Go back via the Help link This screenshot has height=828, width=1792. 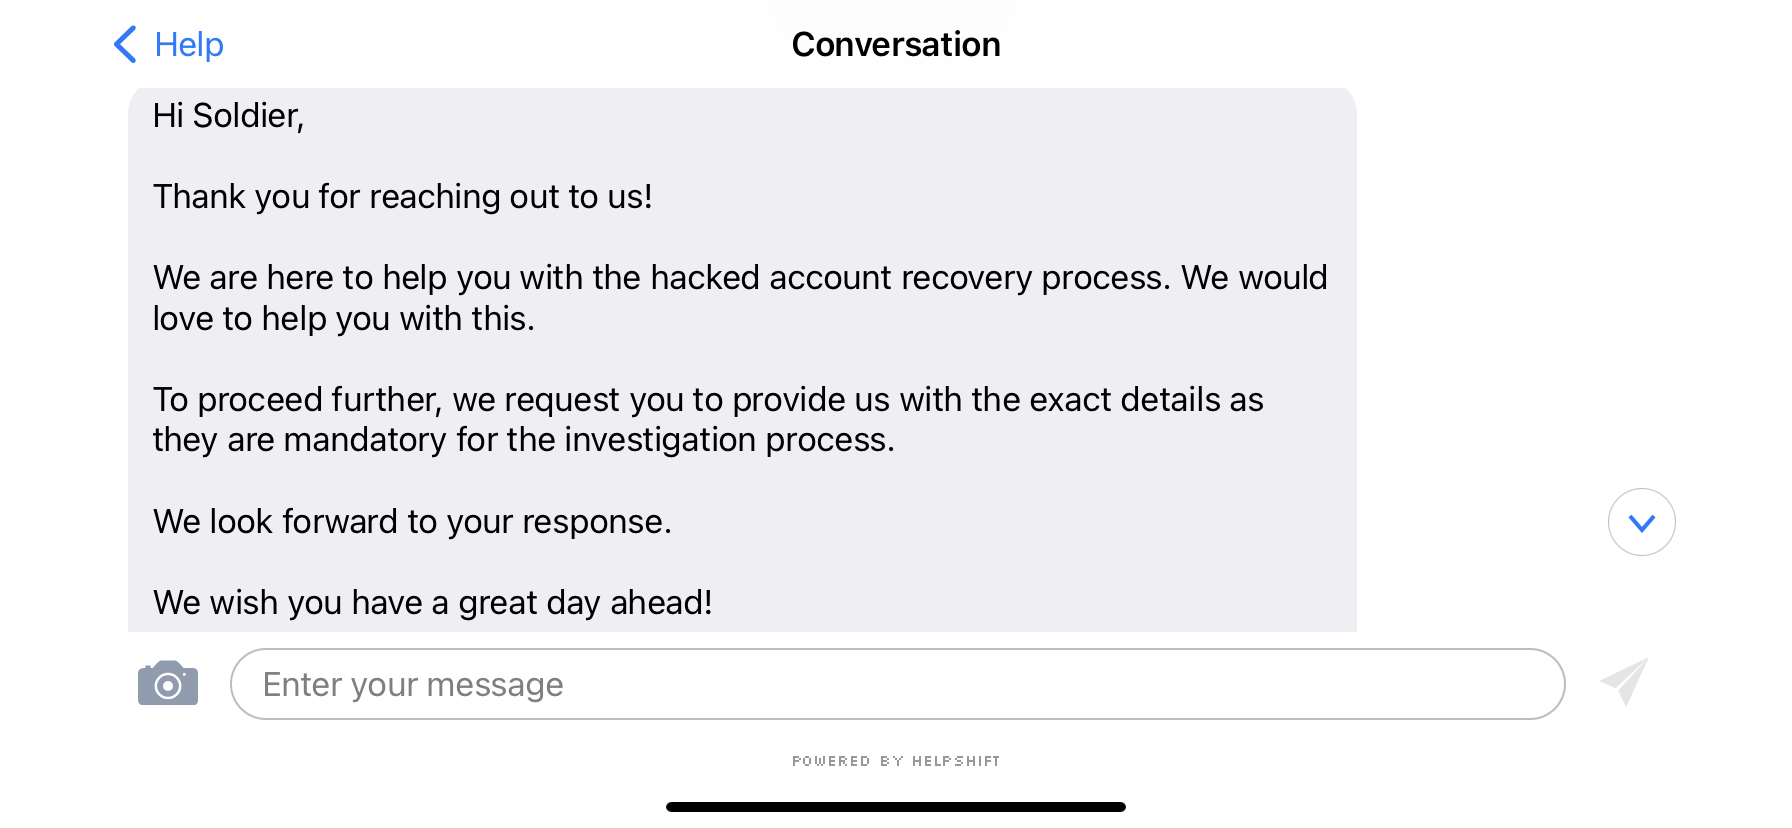pos(189,45)
